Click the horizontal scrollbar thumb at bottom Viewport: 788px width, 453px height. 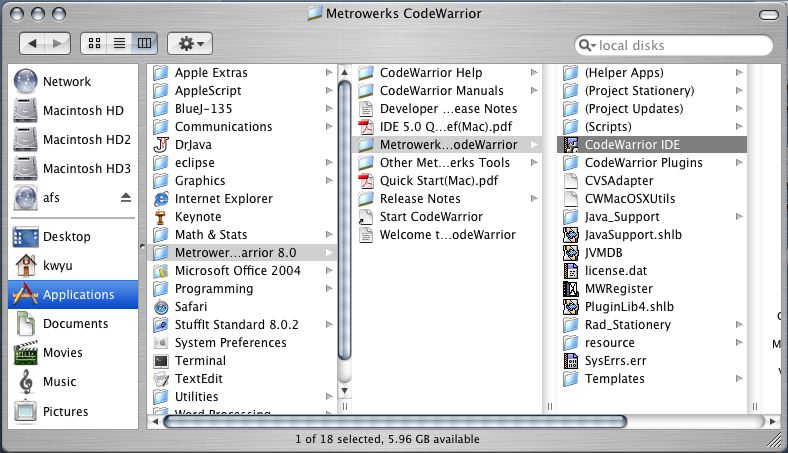[x=395, y=421]
